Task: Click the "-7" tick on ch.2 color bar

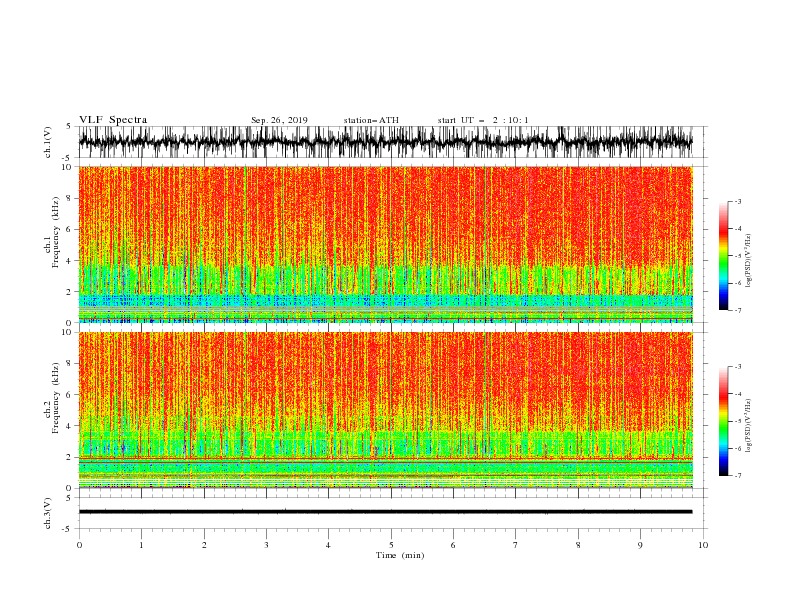Action: [x=738, y=475]
